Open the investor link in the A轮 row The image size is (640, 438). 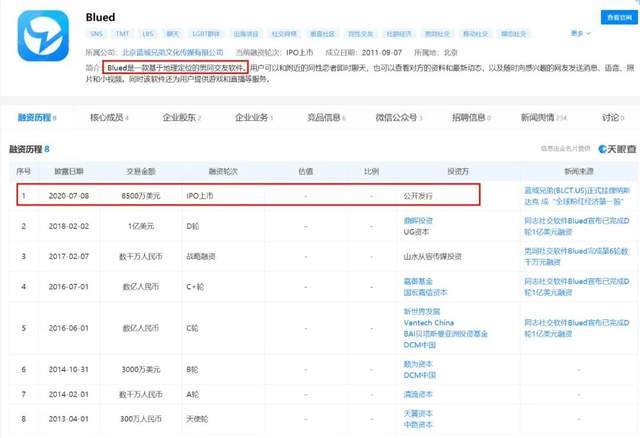418,394
